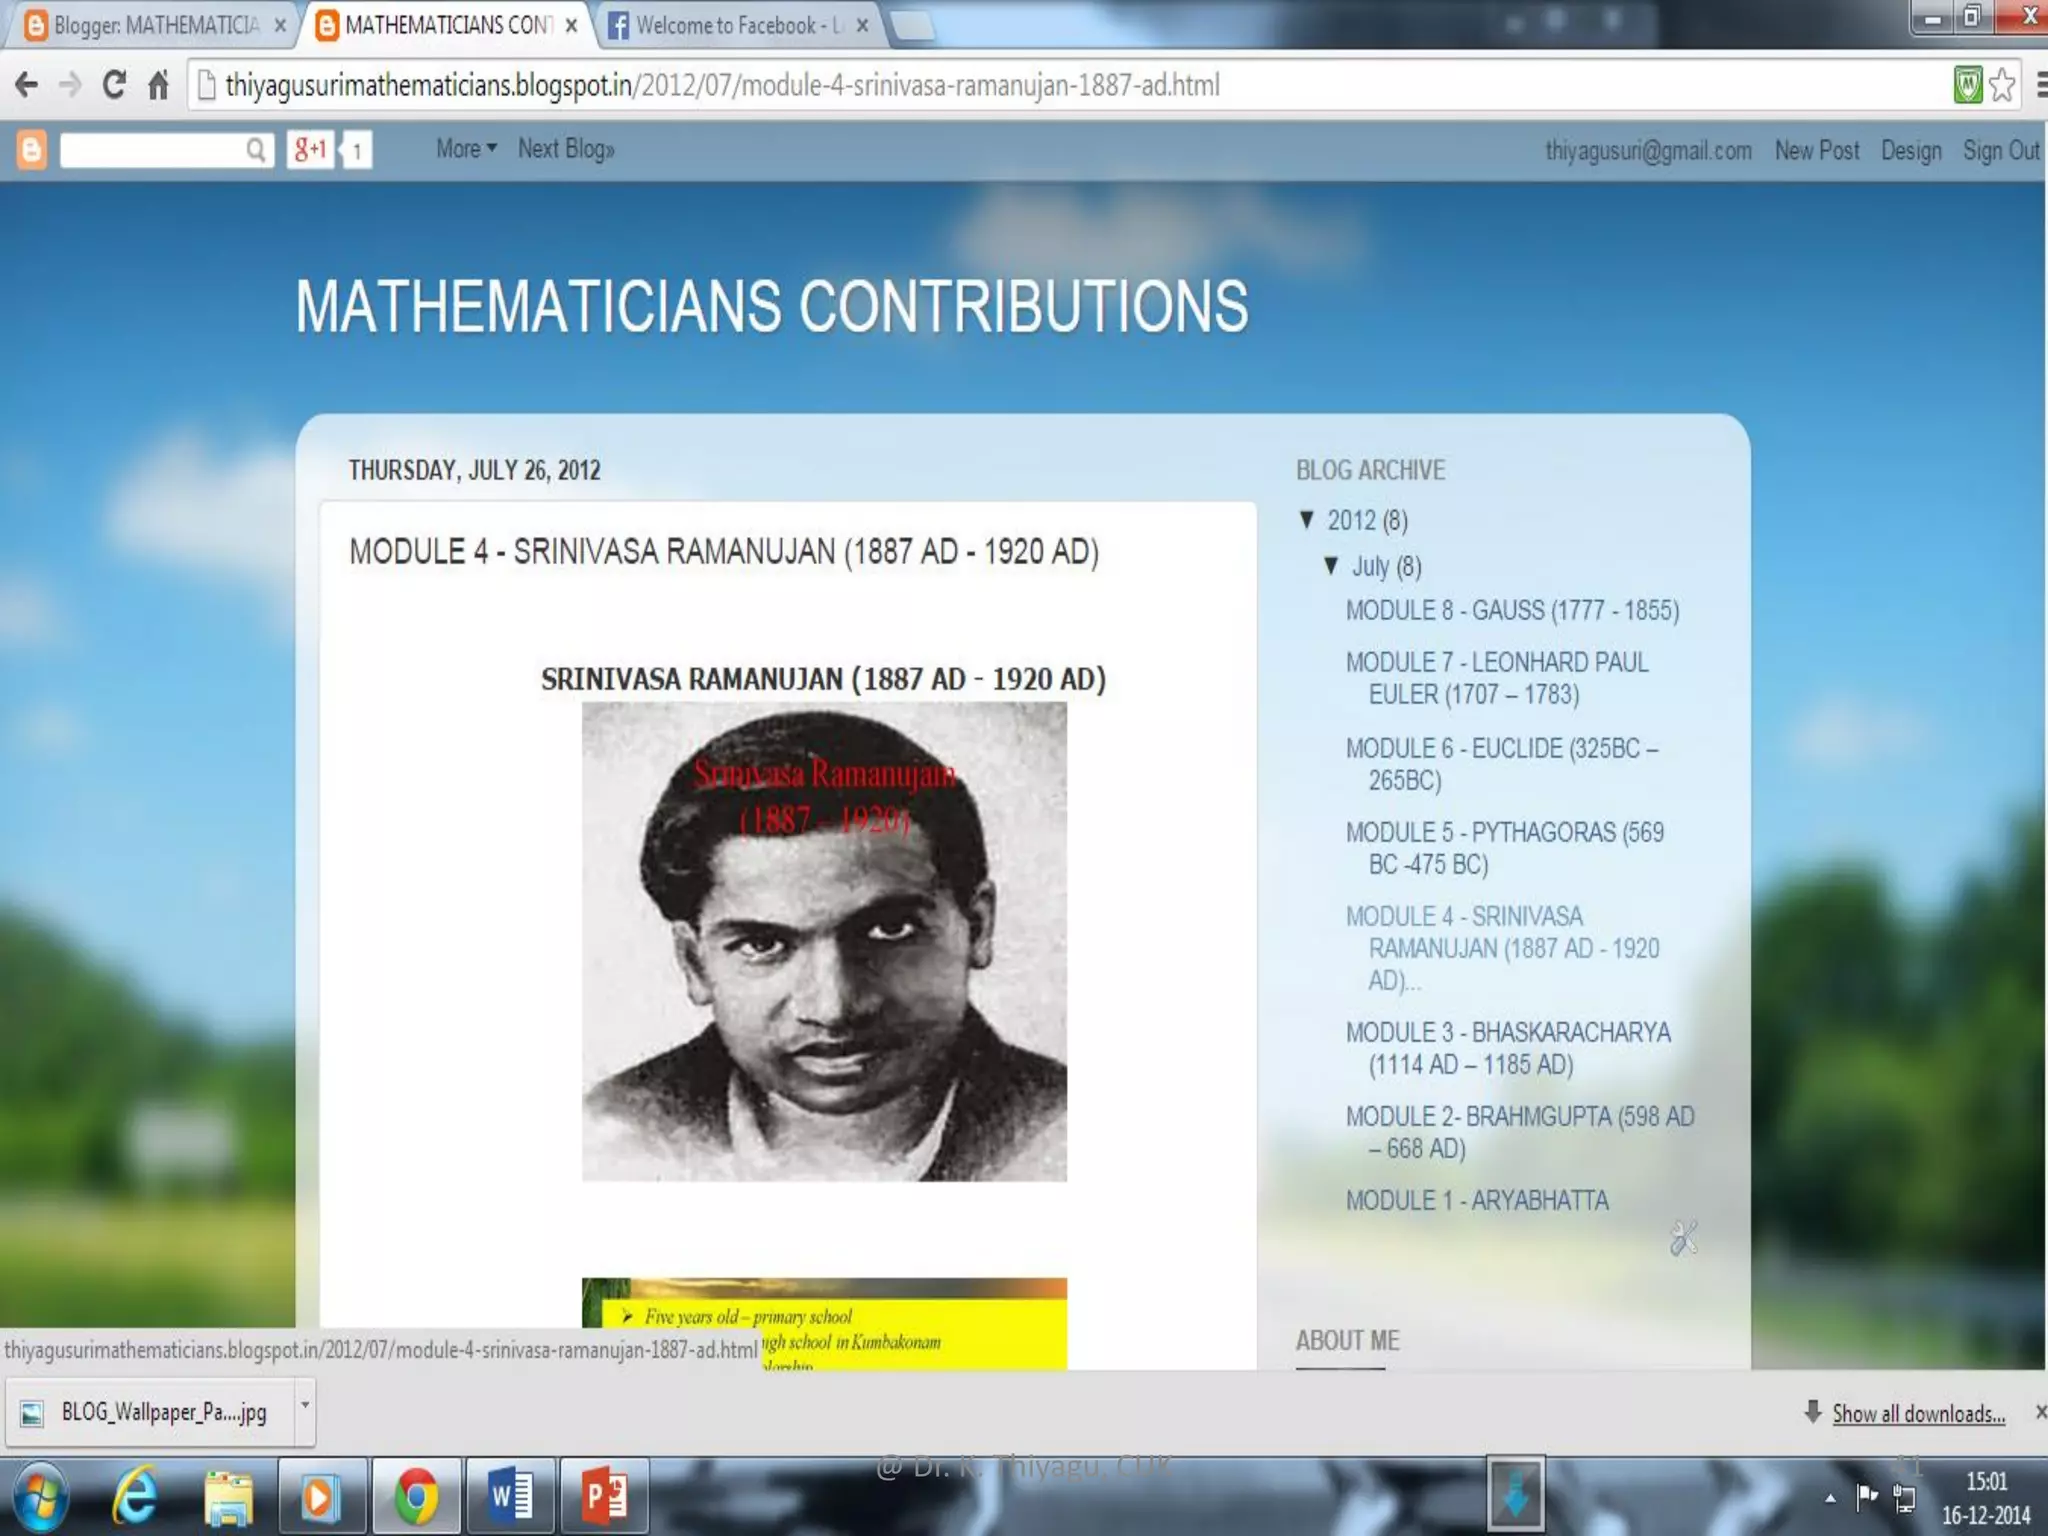This screenshot has width=2048, height=1536.
Task: Click the wrench edit icon under Blog Archive
Action: [1684, 1238]
